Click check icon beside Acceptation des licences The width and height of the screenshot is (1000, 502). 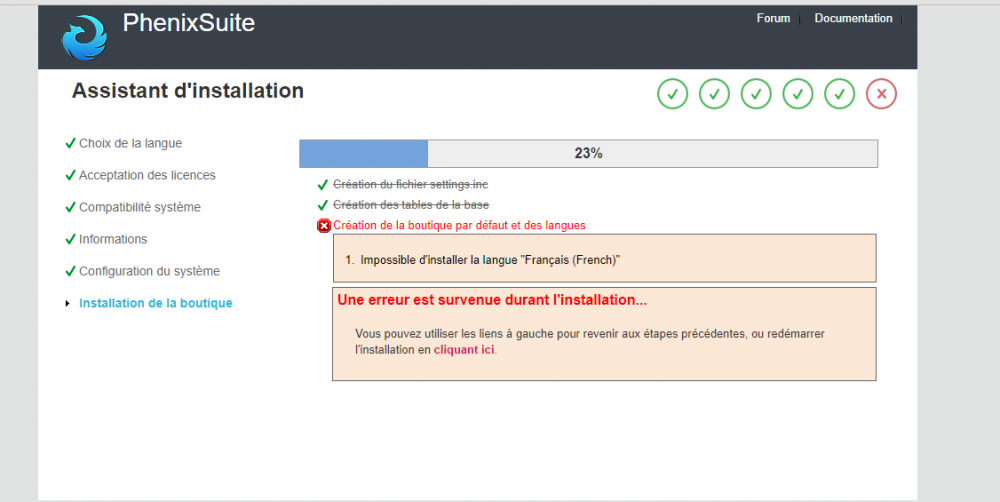point(70,175)
